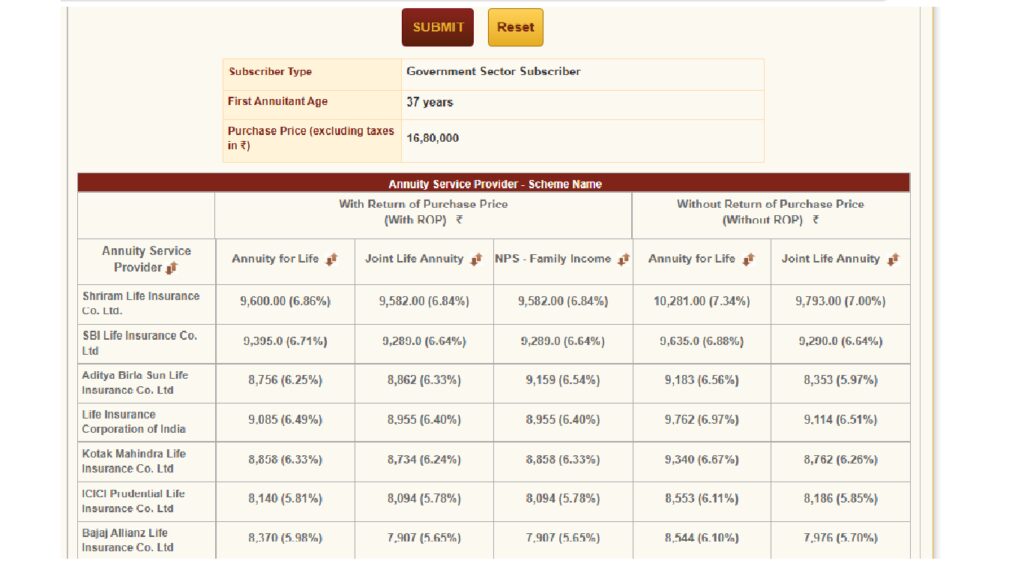This screenshot has width=1024, height=576.
Task: Click the 37 years annuitant age value
Action: pyautogui.click(x=430, y=103)
